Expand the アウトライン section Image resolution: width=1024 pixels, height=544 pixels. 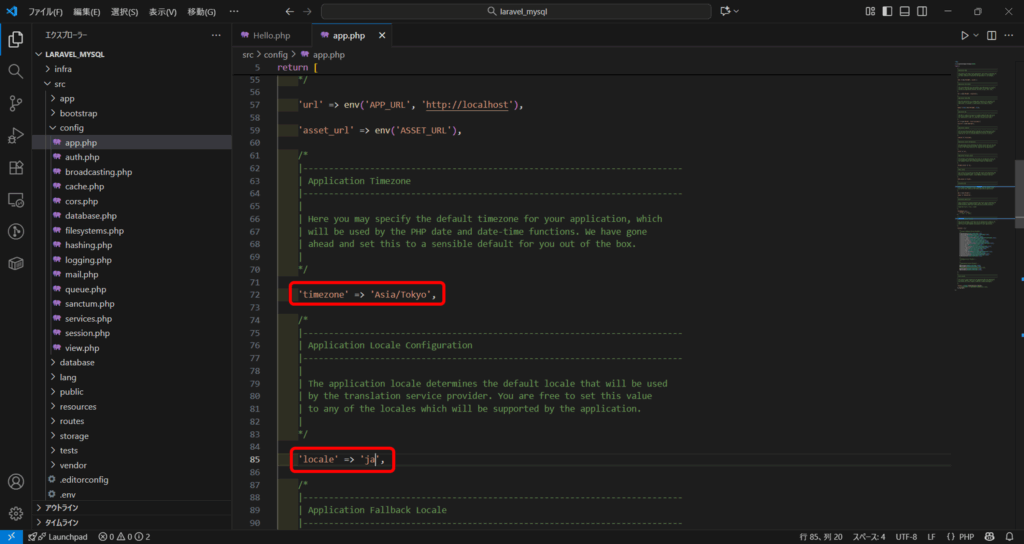tap(62, 508)
